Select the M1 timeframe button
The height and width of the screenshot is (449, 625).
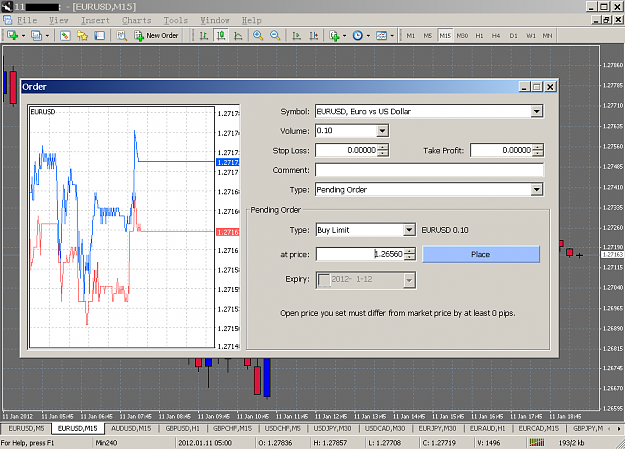click(x=411, y=35)
